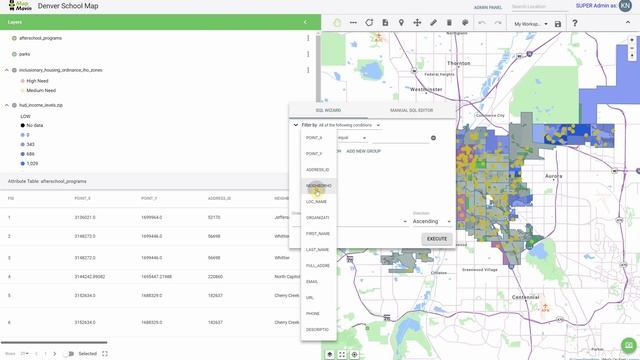Image resolution: width=640 pixels, height=360 pixels.
Task: Choose LOC_NAME from field list
Action: (x=318, y=202)
